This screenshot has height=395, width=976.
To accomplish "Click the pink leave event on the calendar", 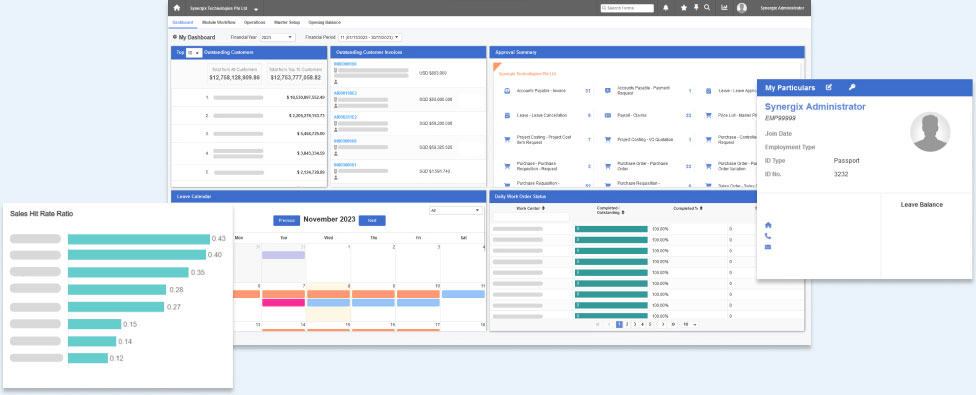I will 283,302.
